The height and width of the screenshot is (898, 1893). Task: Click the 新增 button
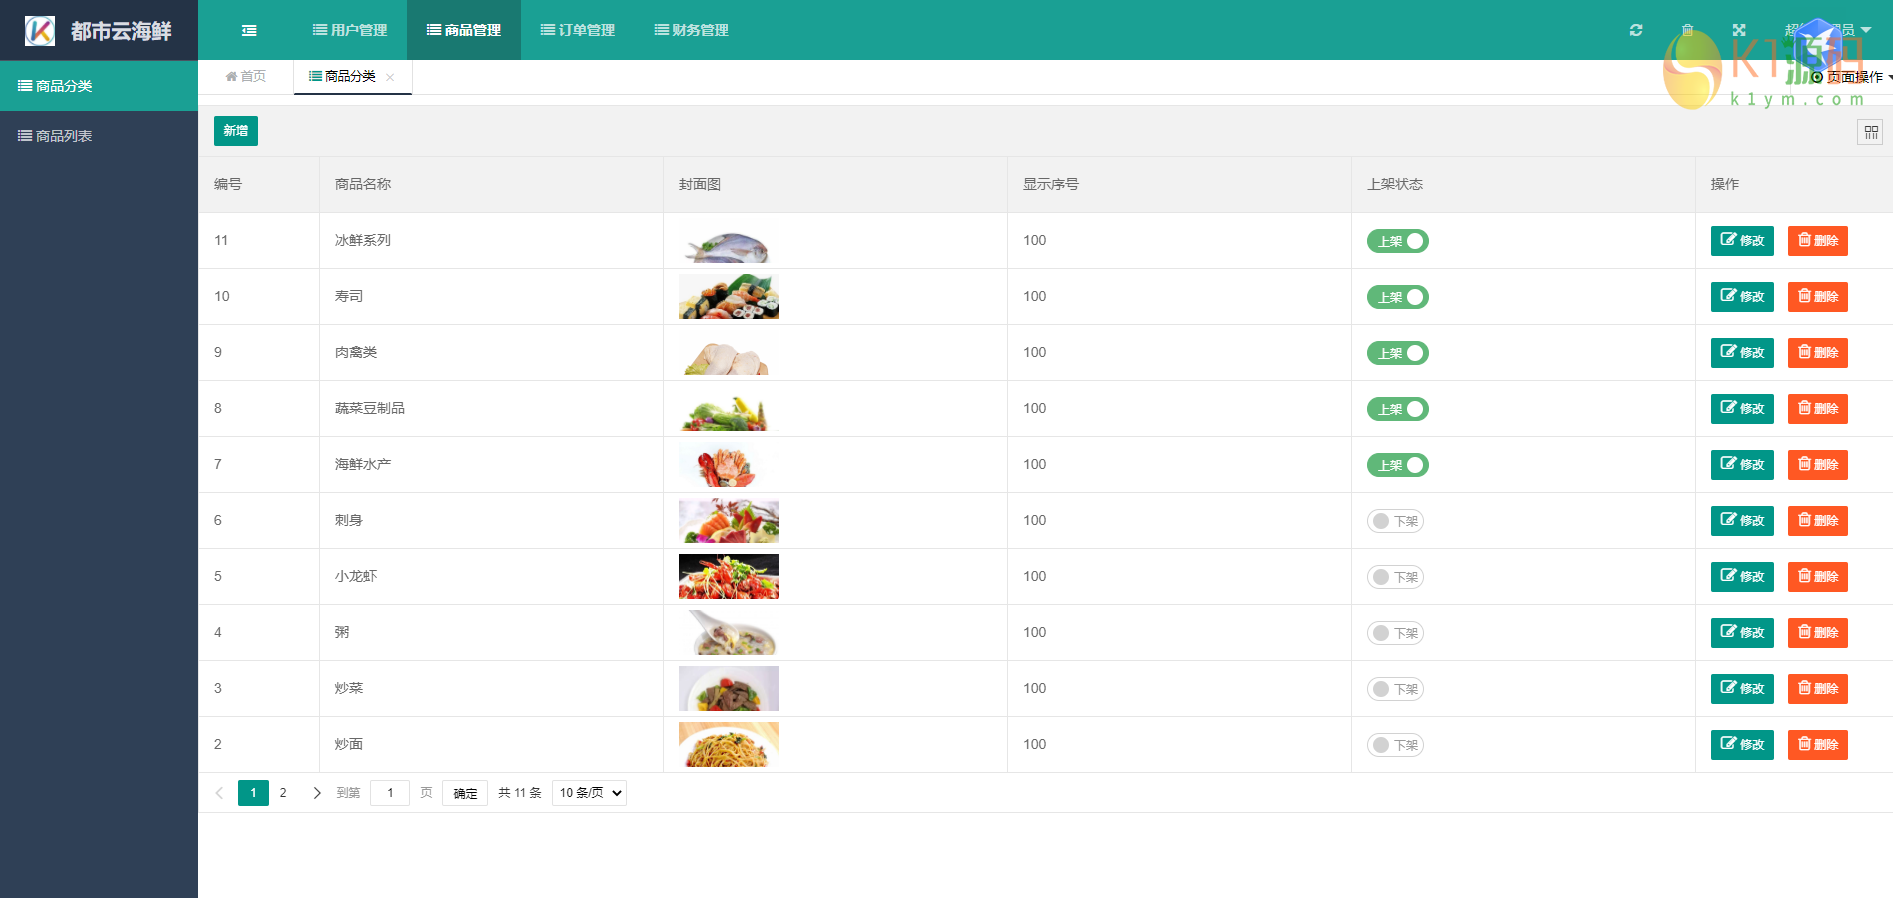pyautogui.click(x=236, y=131)
